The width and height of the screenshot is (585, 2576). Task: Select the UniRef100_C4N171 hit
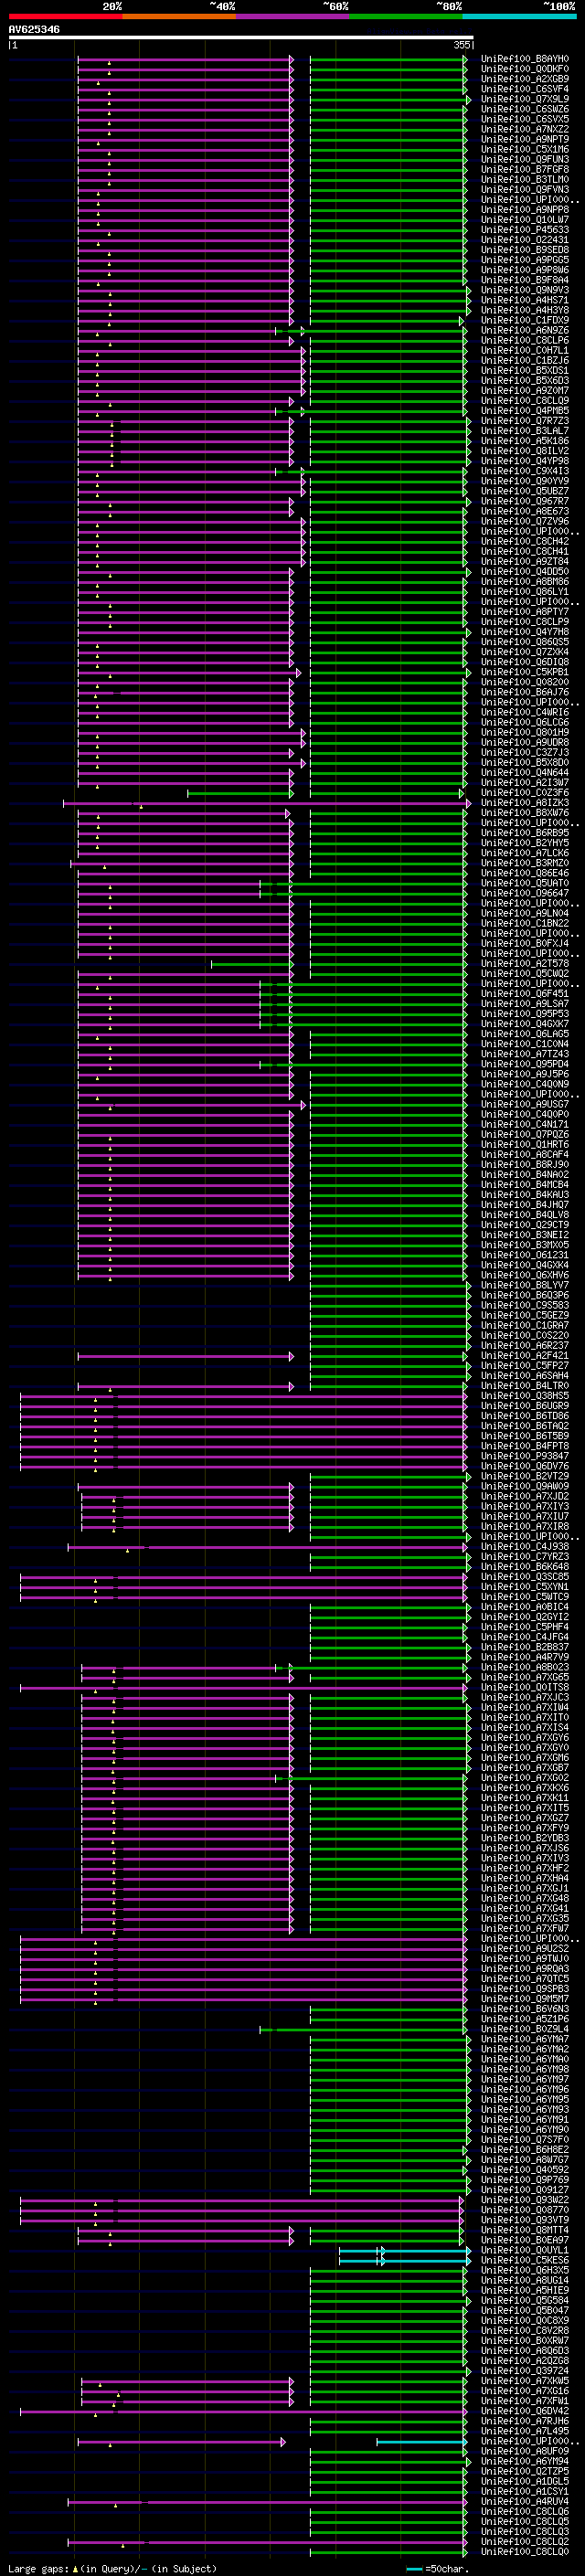(525, 1124)
